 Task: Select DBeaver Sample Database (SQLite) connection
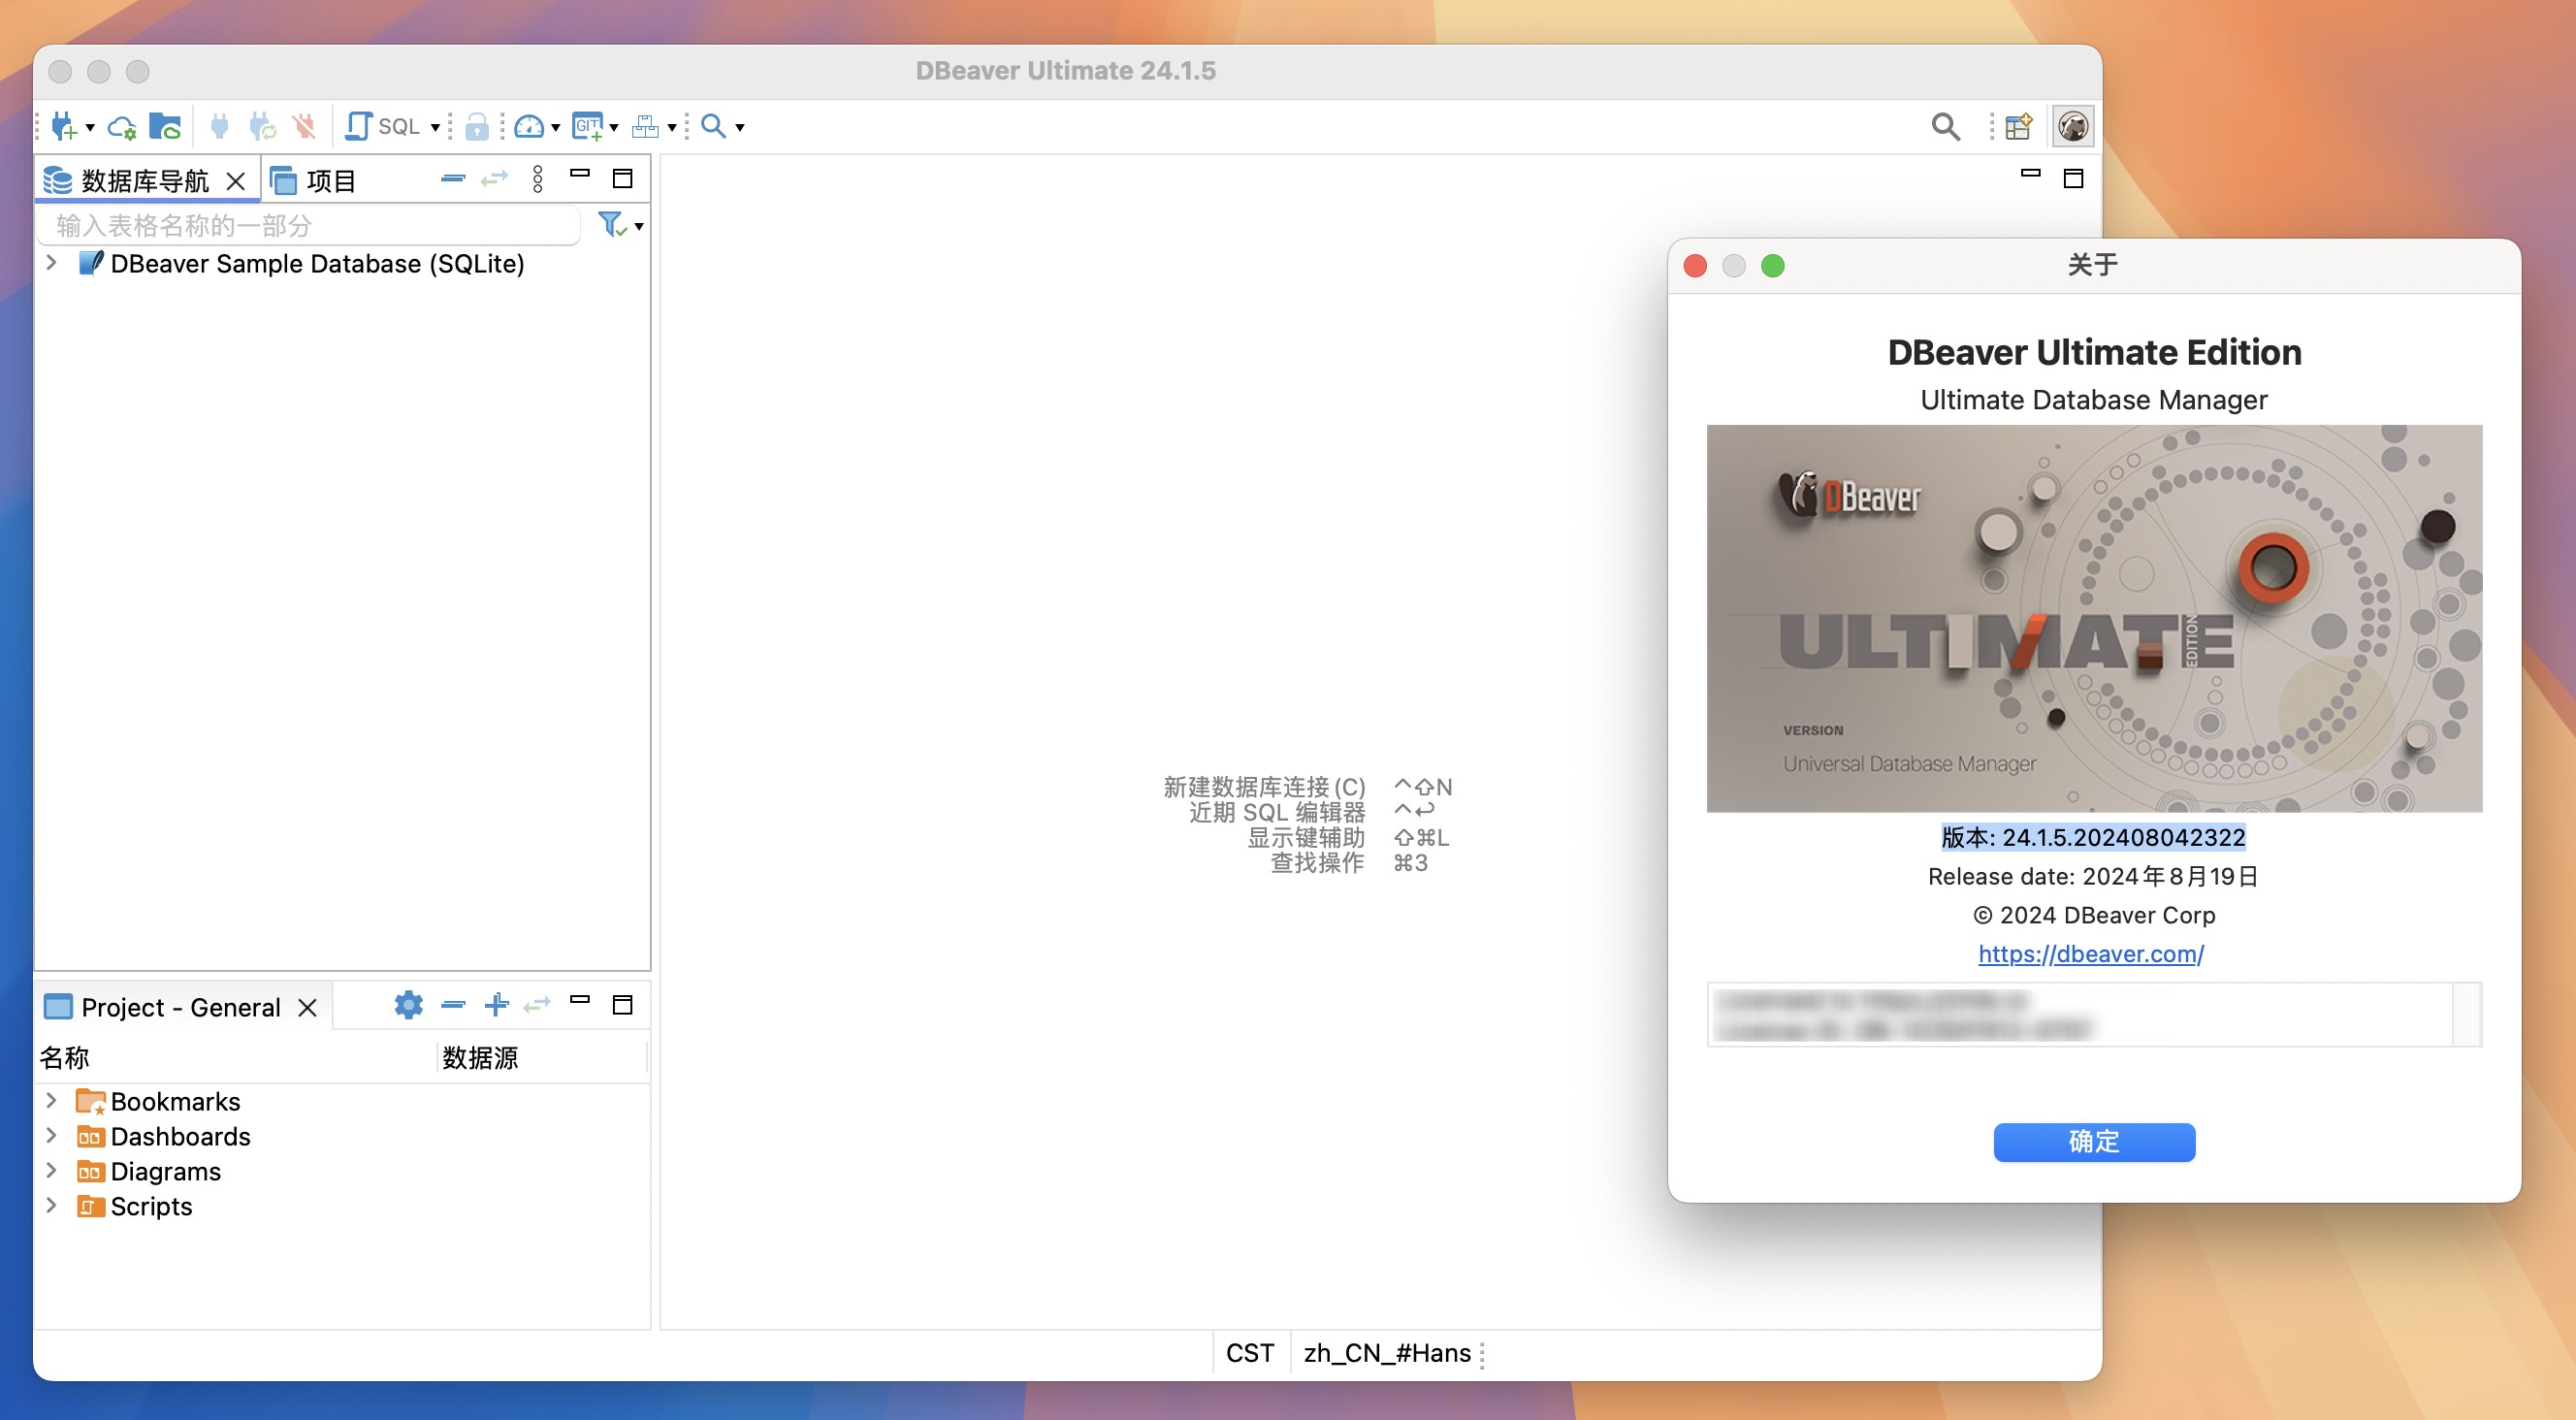[317, 264]
